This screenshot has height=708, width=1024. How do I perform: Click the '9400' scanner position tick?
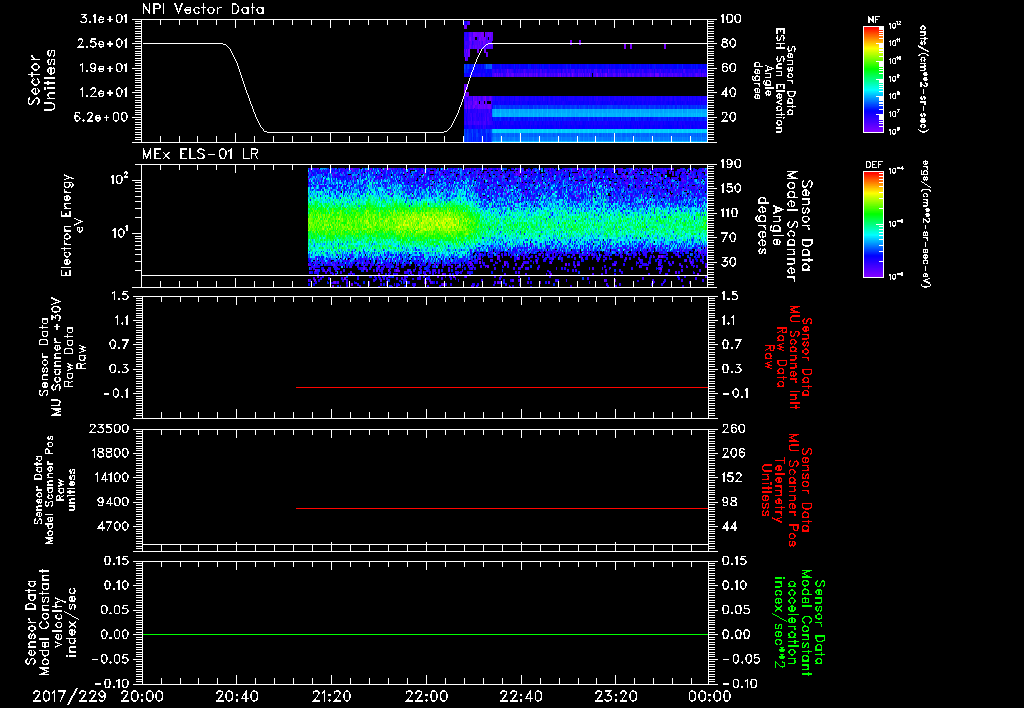pos(114,502)
